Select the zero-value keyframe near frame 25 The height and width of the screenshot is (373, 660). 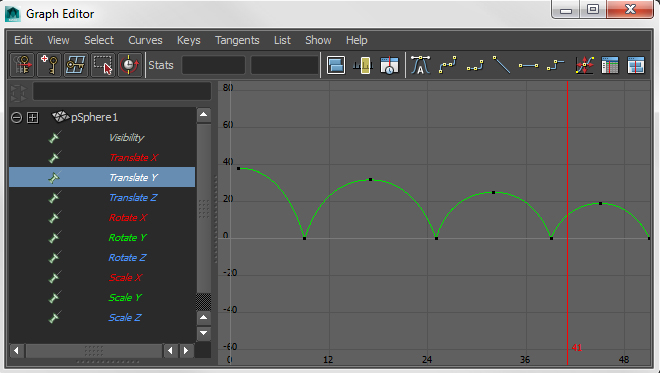(x=436, y=238)
